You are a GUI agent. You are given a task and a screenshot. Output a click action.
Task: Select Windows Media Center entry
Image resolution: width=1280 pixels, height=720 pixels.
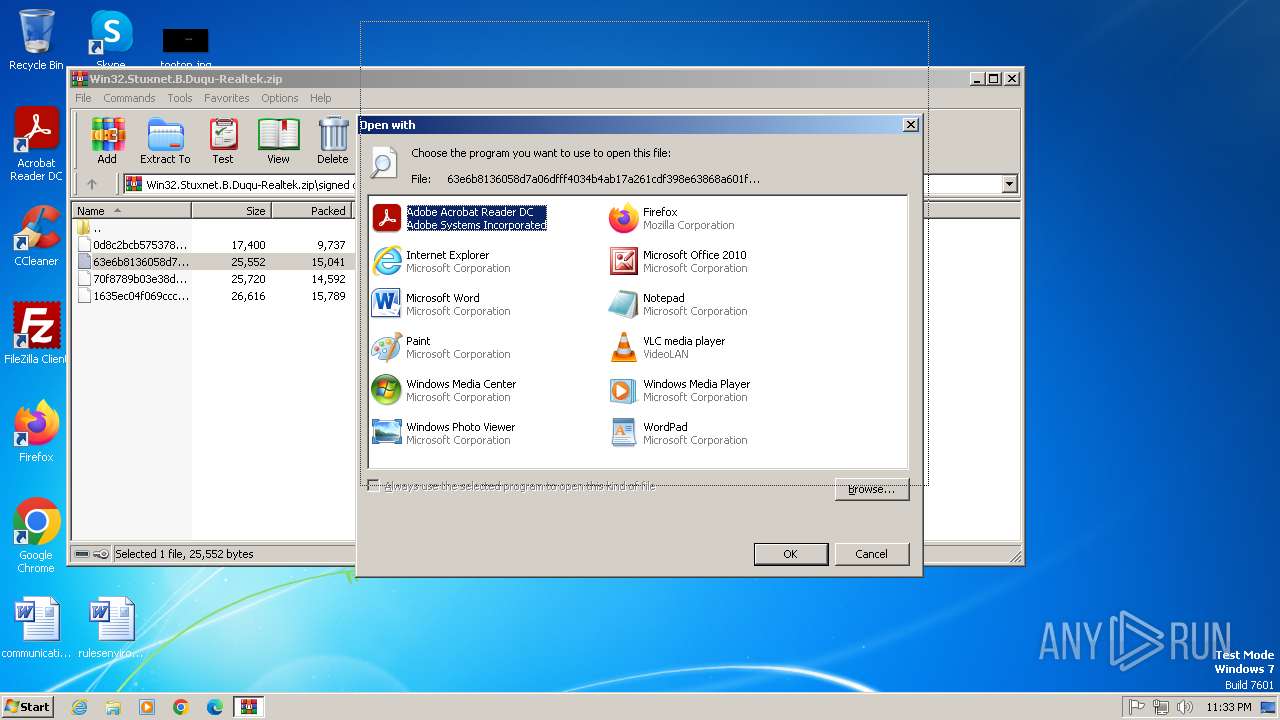pos(444,390)
